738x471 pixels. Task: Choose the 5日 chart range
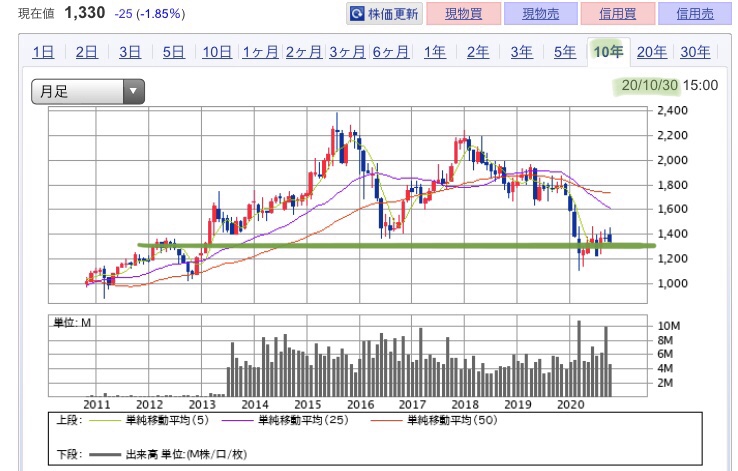click(x=174, y=52)
